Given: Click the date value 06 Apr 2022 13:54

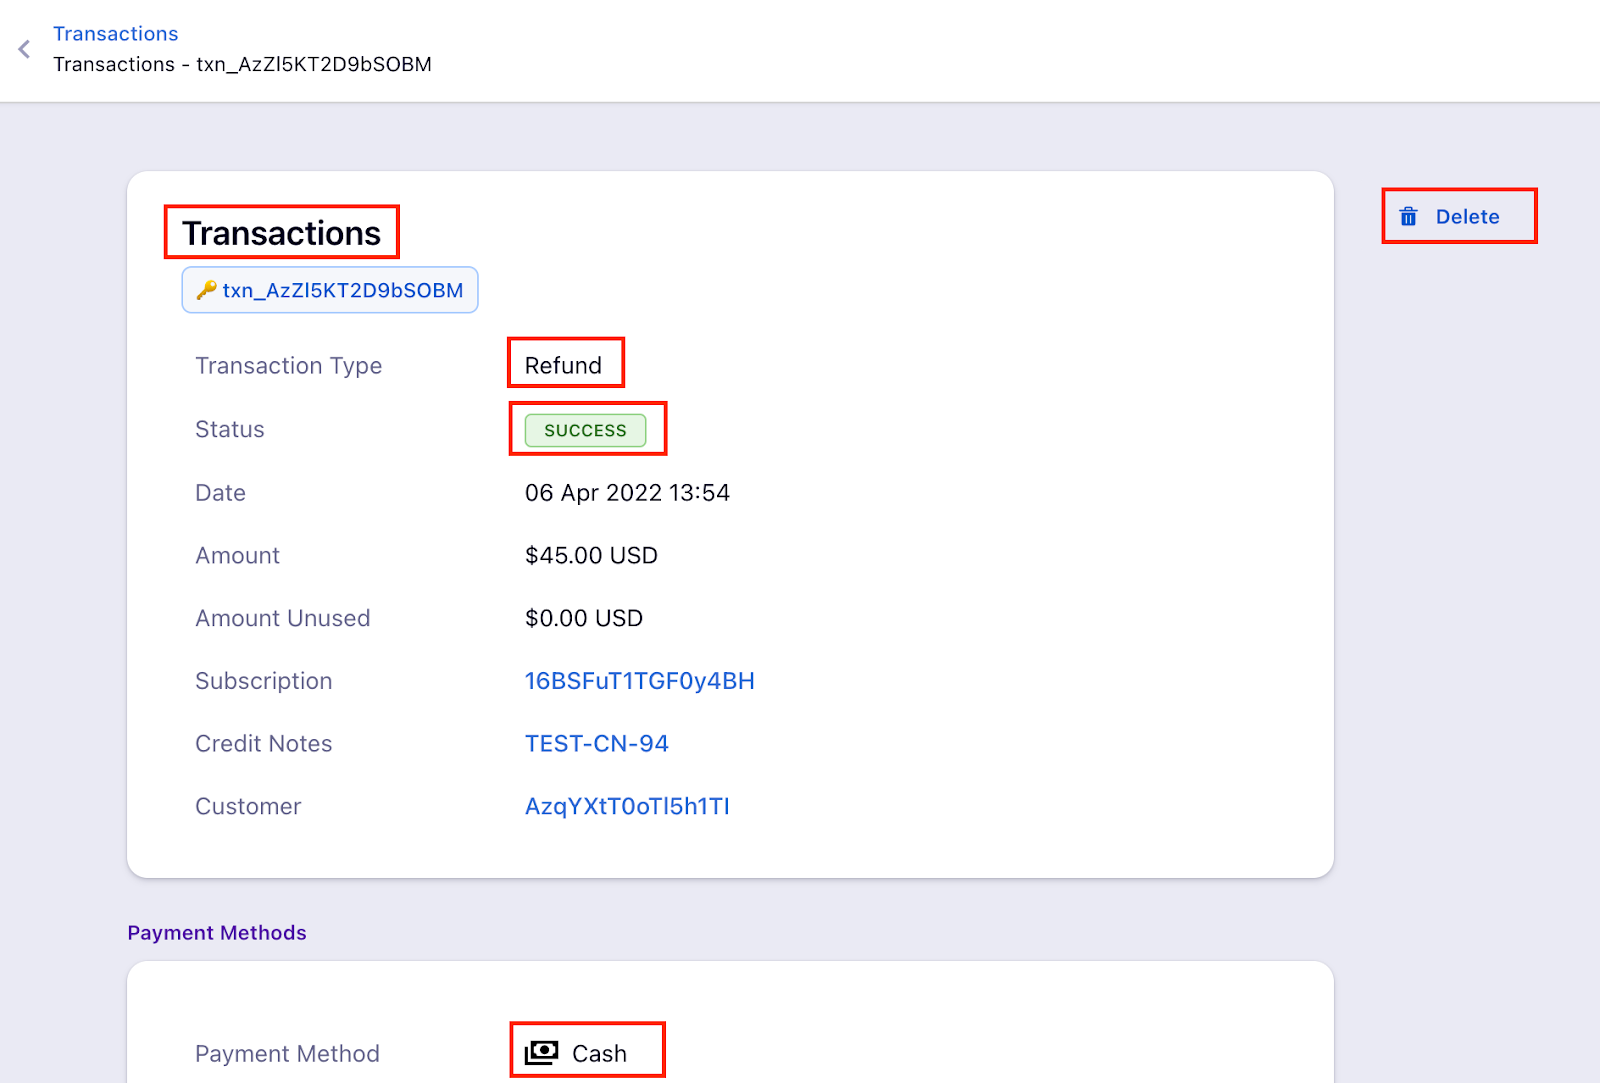Looking at the screenshot, I should 627,493.
